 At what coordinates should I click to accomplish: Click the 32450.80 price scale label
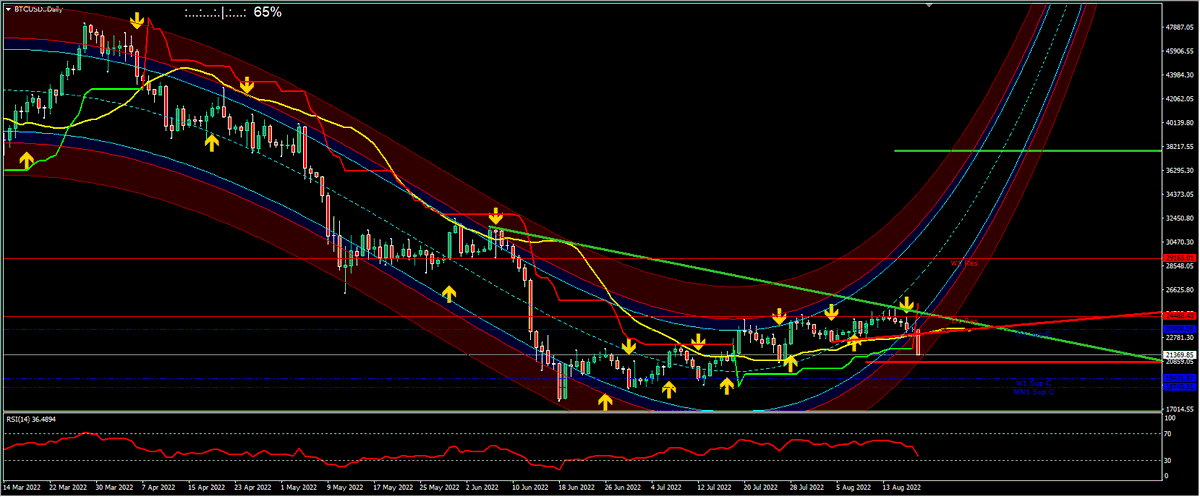1180,219
